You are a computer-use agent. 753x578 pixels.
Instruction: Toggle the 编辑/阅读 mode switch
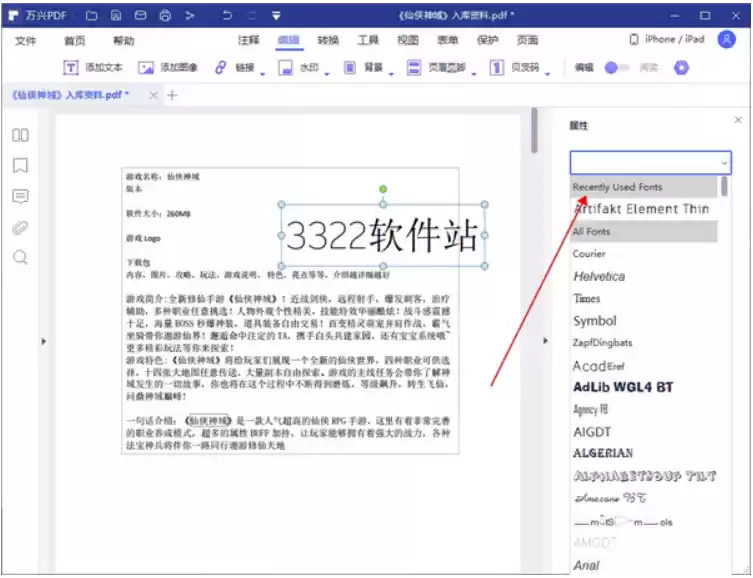[617, 68]
